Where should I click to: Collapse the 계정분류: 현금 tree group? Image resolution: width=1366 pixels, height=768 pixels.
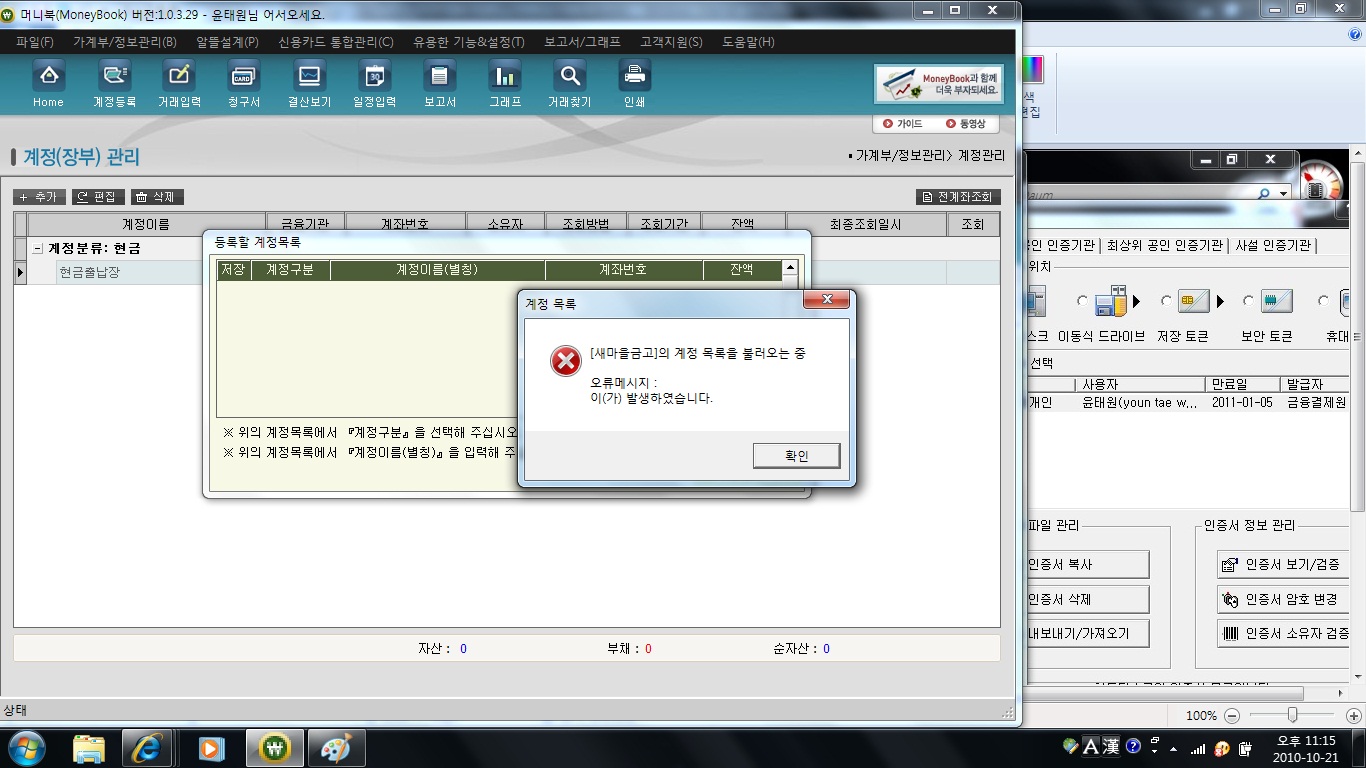38,249
